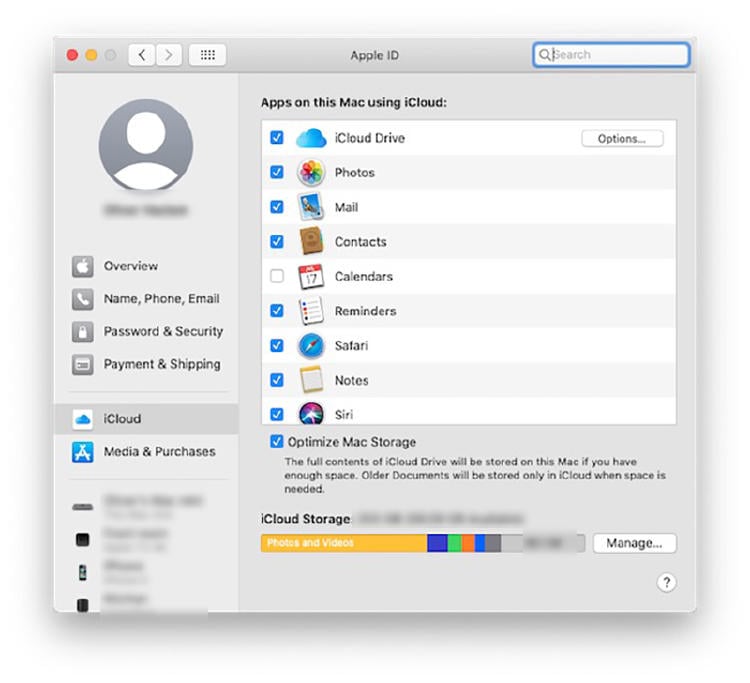Click the Mail stamp icon
This screenshot has width=750, height=683.
[x=311, y=207]
